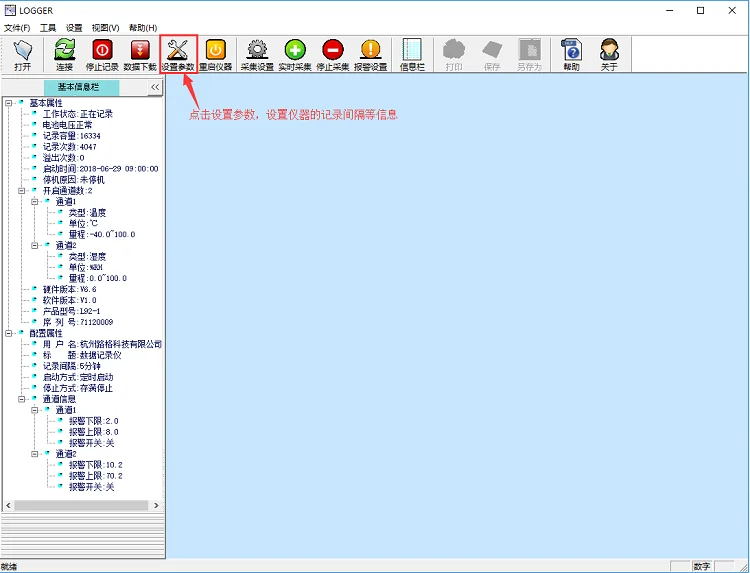
Task: Select 量程:0.0~100.0 row
Action: [98, 278]
